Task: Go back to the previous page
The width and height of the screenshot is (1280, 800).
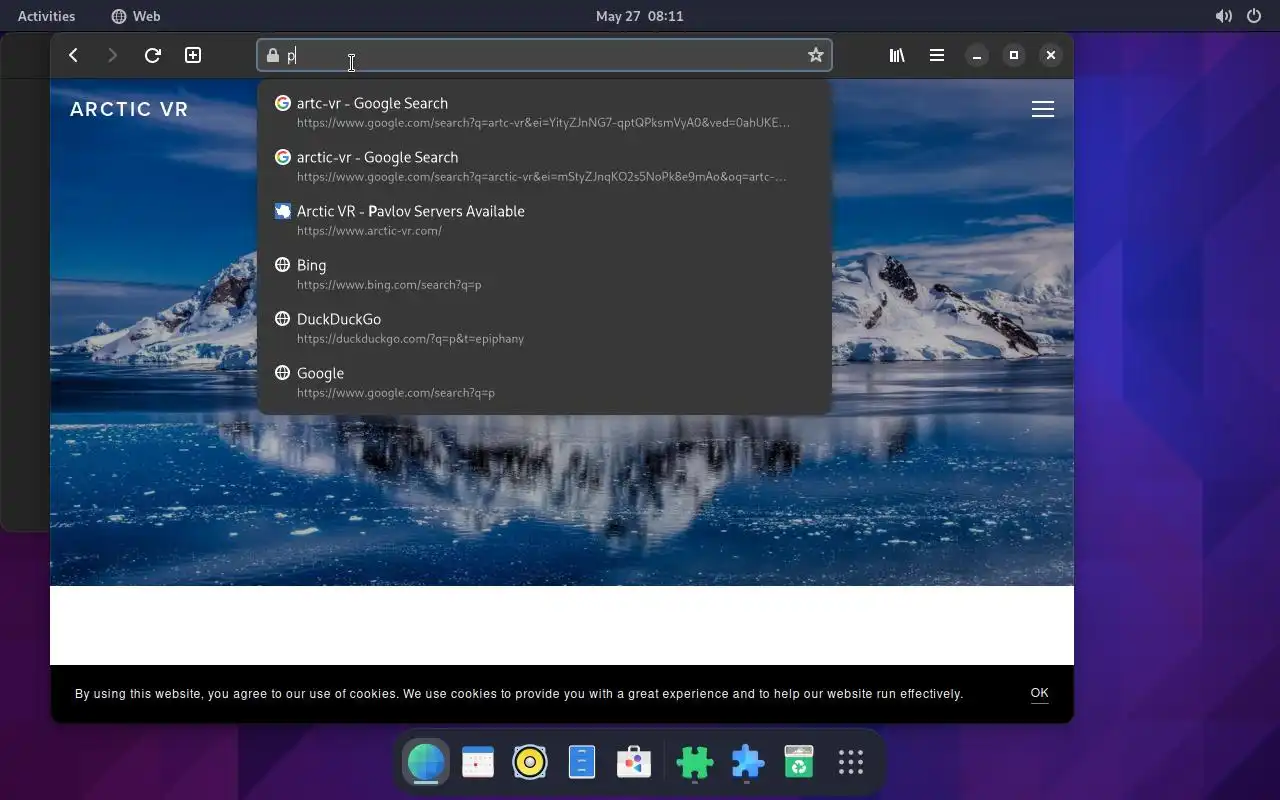Action: click(73, 56)
